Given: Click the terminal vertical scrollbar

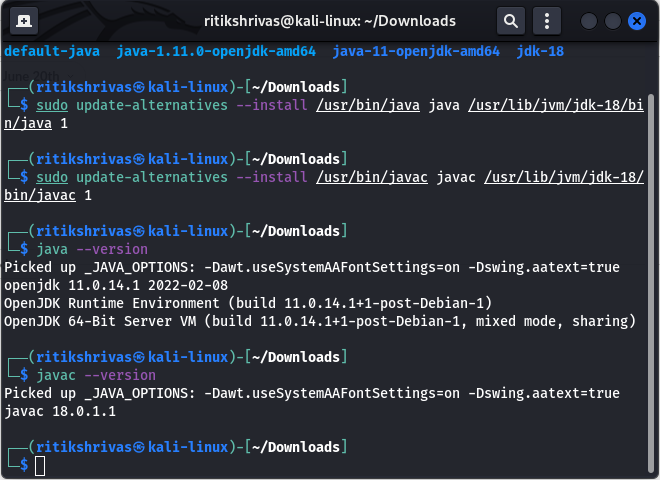Looking at the screenshot, I should (652, 284).
